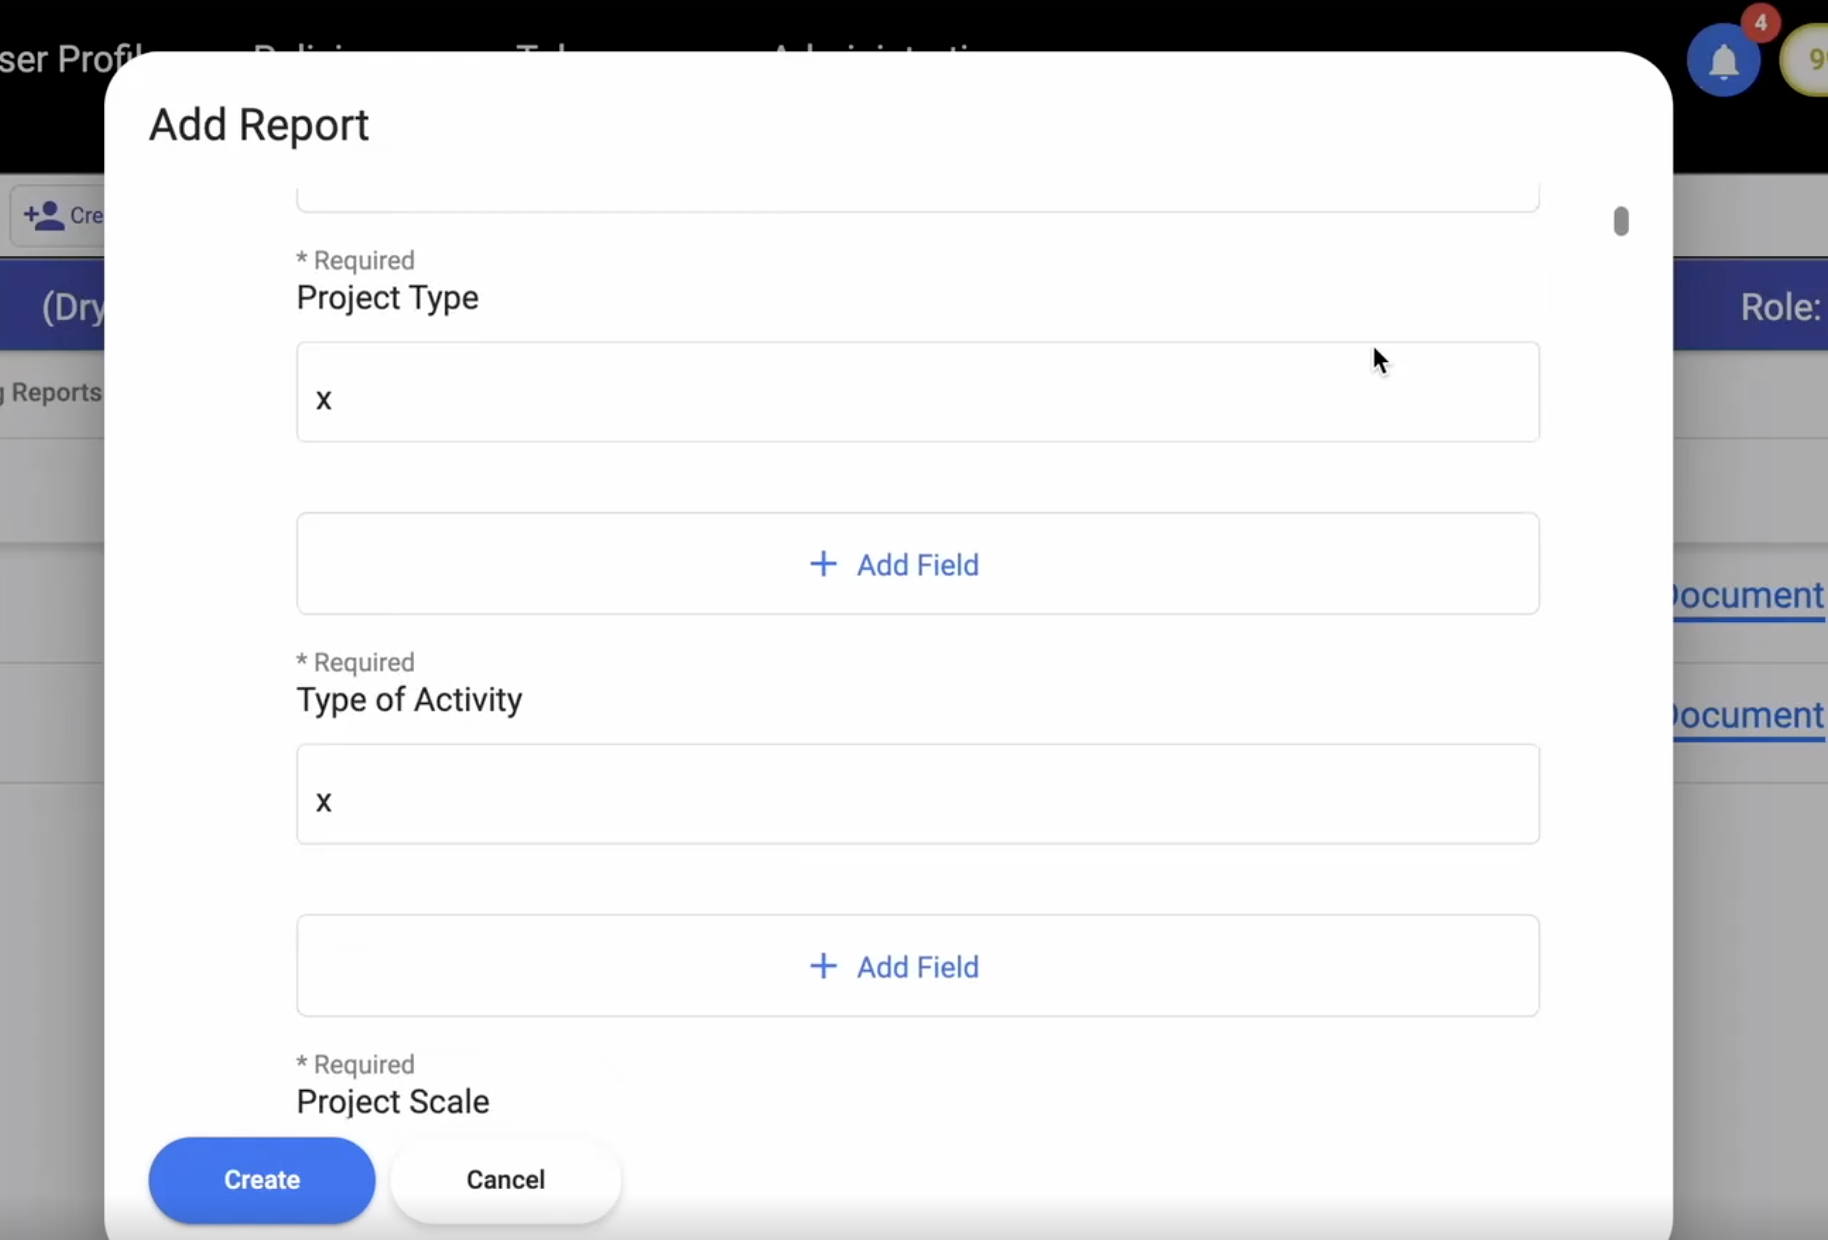Click the red notification count badge
This screenshot has height=1240, width=1828.
[1760, 22]
